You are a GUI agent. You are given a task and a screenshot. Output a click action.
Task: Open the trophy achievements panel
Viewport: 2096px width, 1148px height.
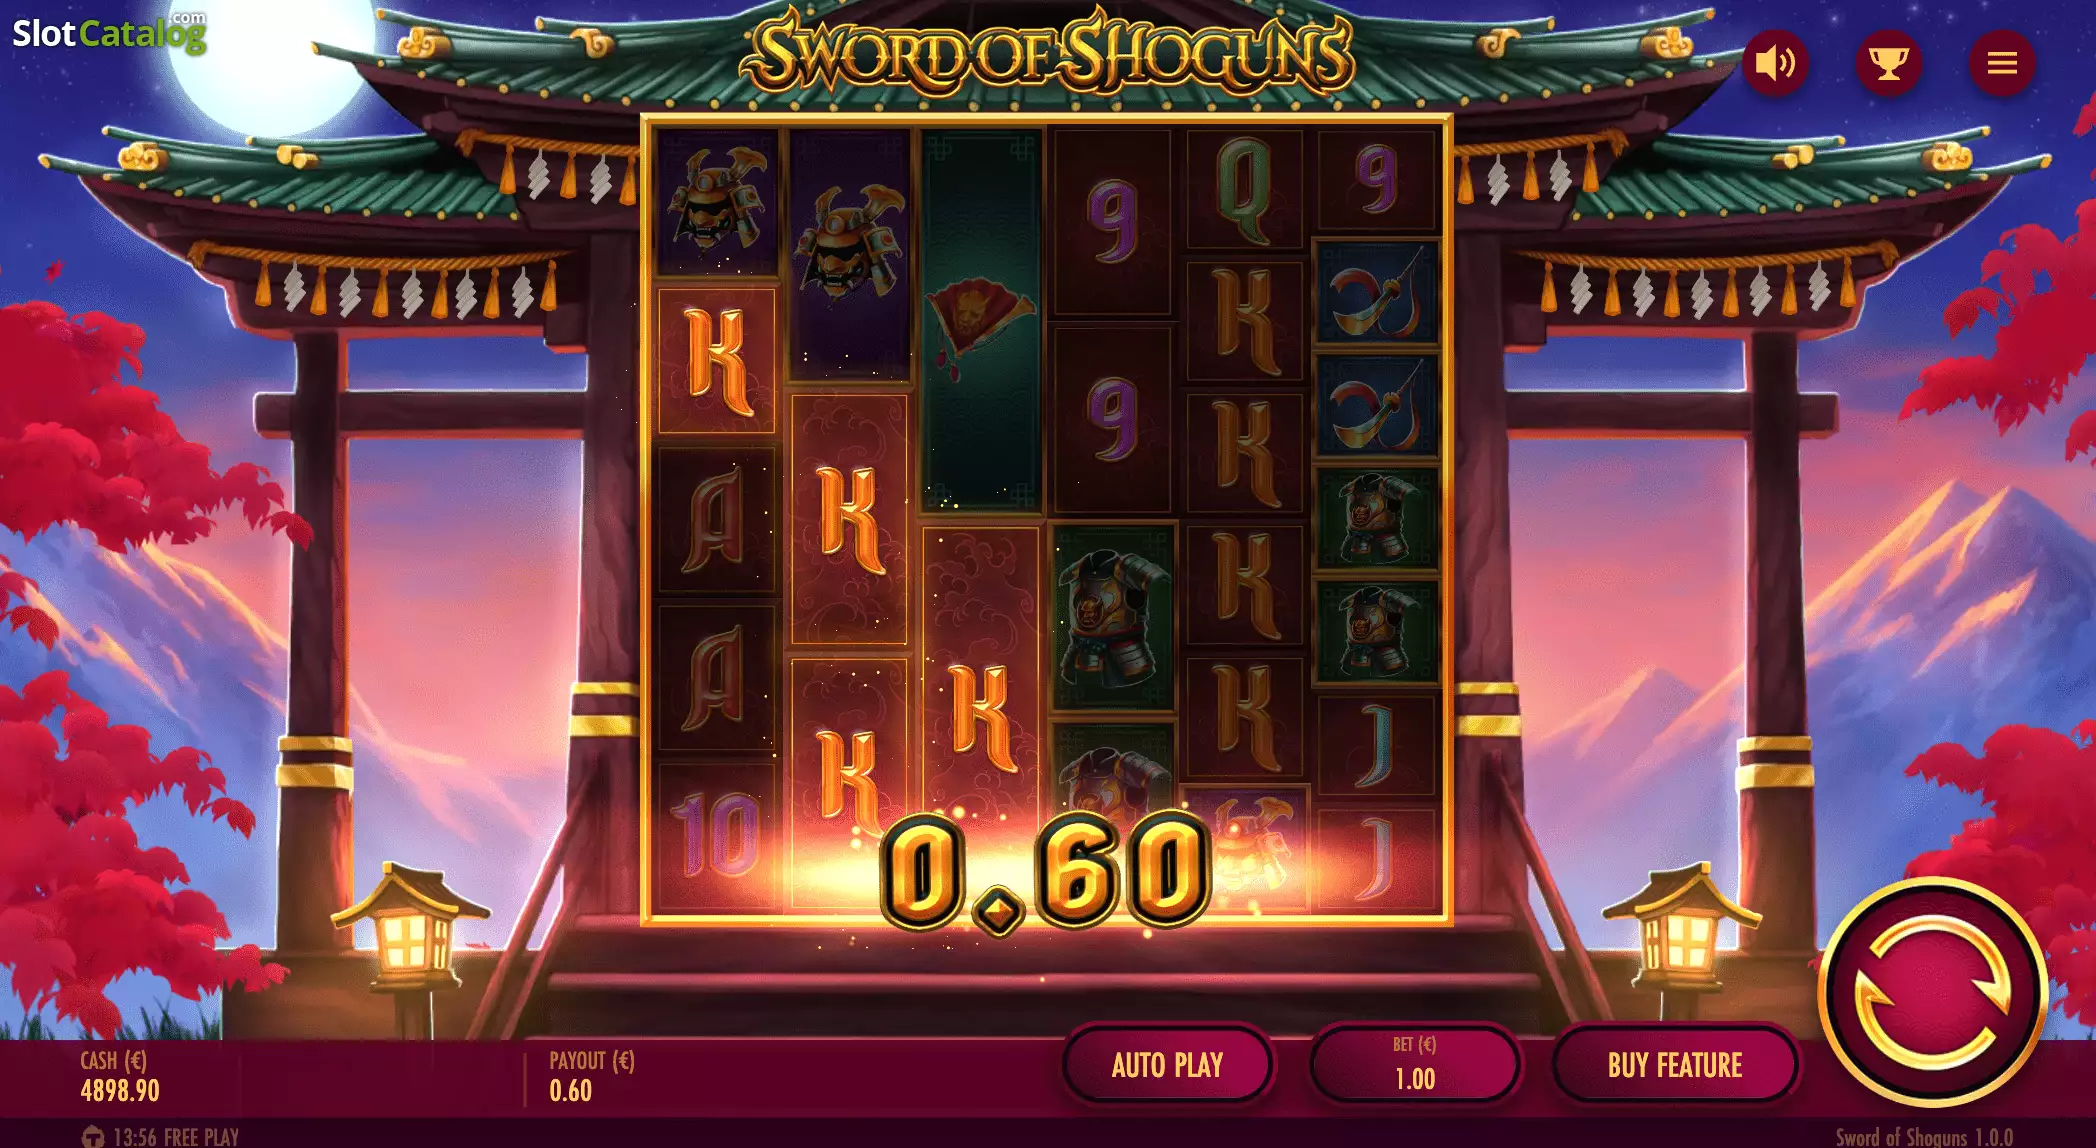[1888, 64]
